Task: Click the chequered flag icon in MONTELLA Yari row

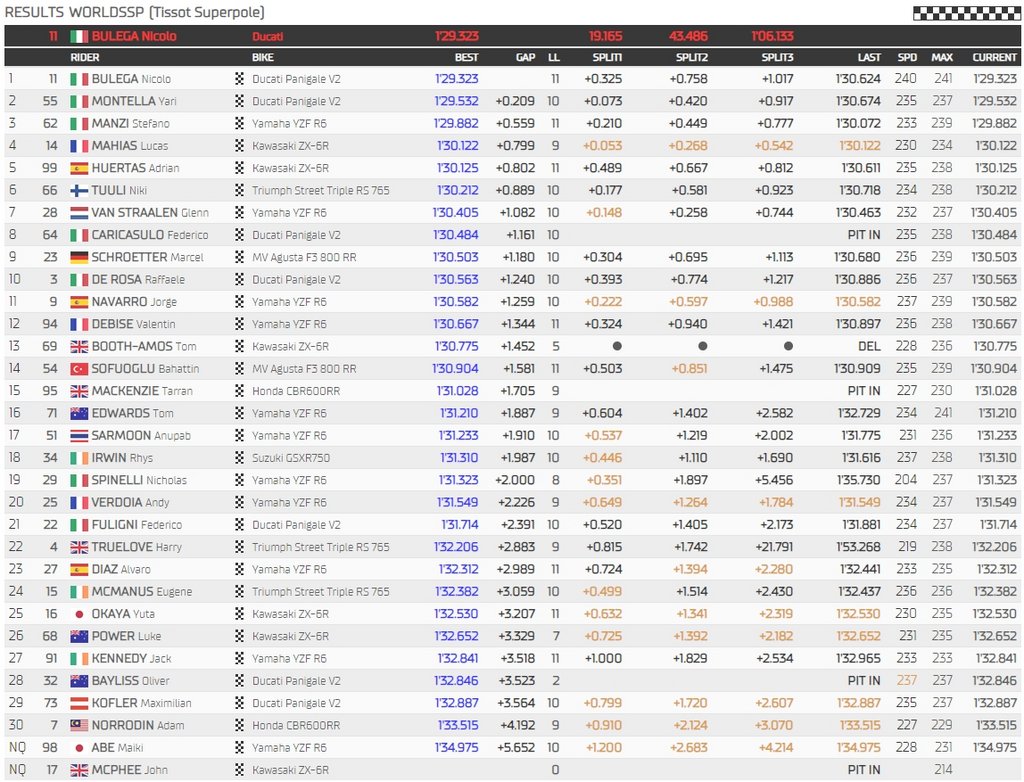Action: [240, 101]
